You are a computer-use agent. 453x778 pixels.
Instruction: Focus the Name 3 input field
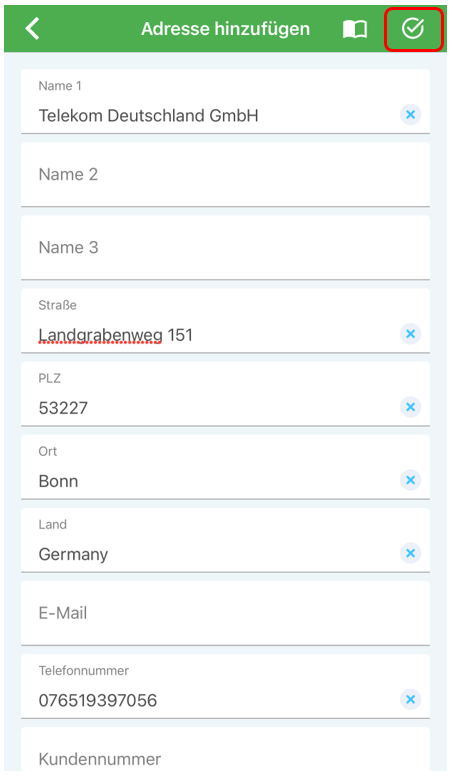click(225, 248)
